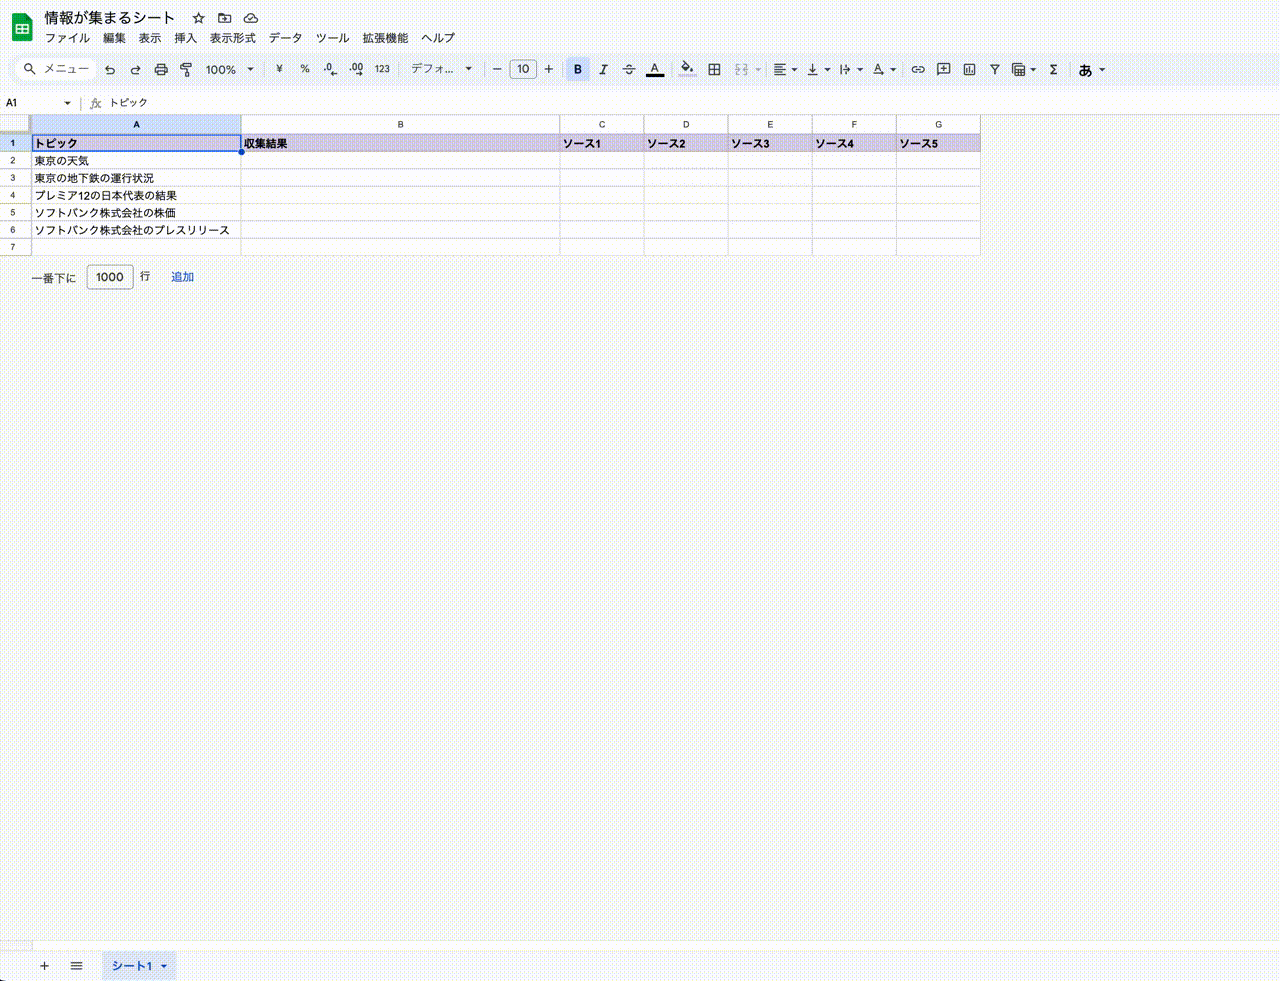Add a new sheet with plus button

pos(44,966)
